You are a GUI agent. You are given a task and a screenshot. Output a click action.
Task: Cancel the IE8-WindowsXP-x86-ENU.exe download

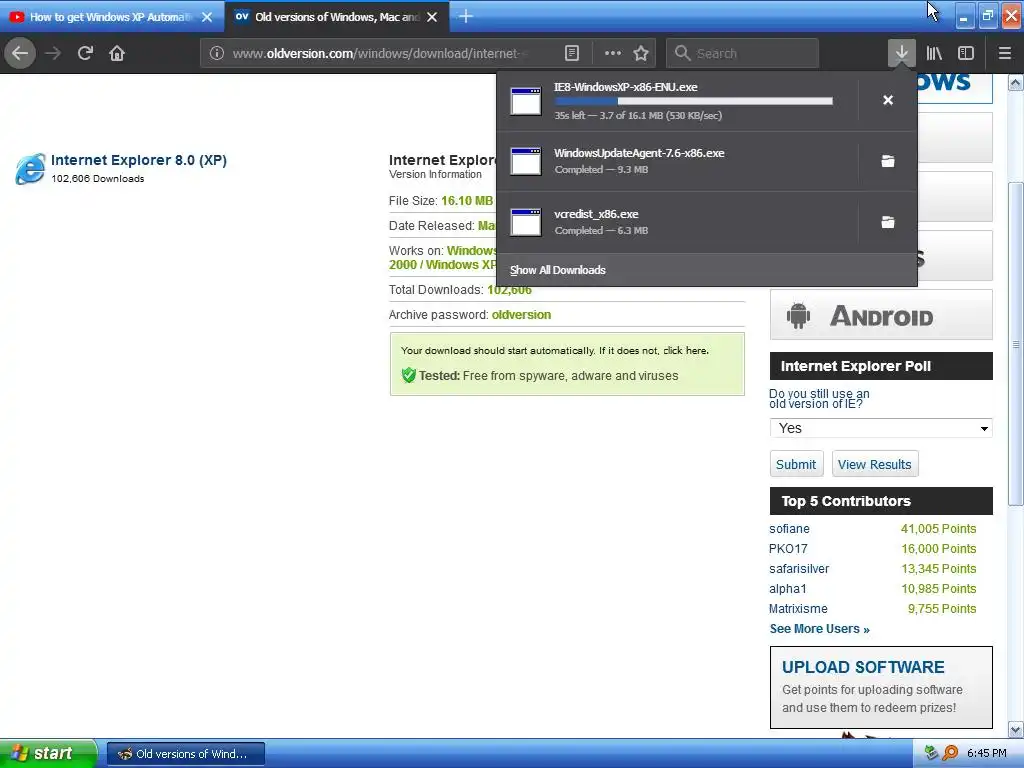[888, 100]
